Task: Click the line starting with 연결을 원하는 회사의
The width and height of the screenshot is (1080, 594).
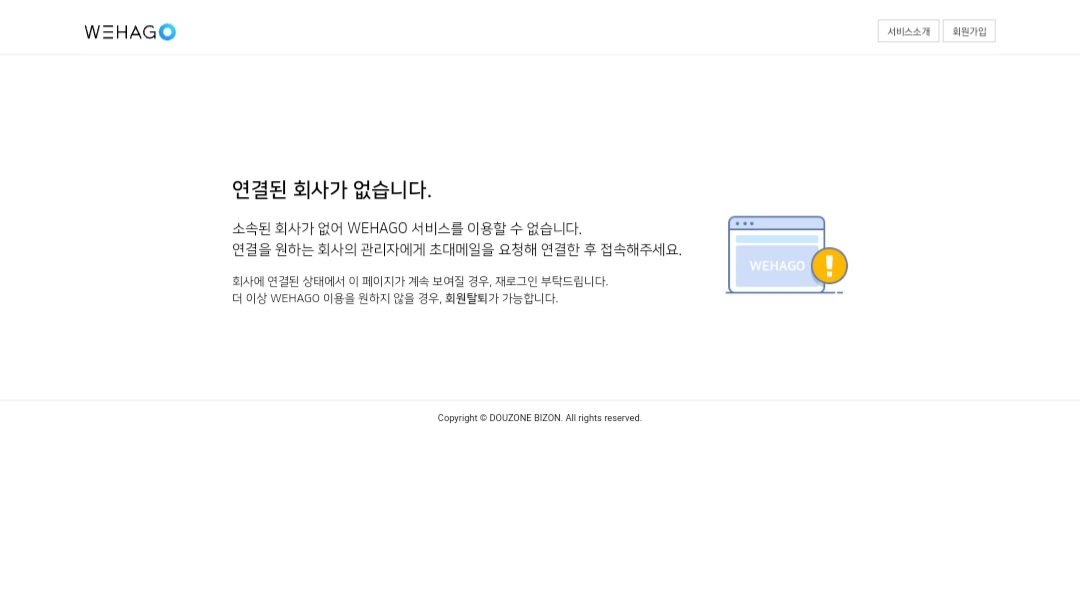Action: pyautogui.click(x=456, y=250)
